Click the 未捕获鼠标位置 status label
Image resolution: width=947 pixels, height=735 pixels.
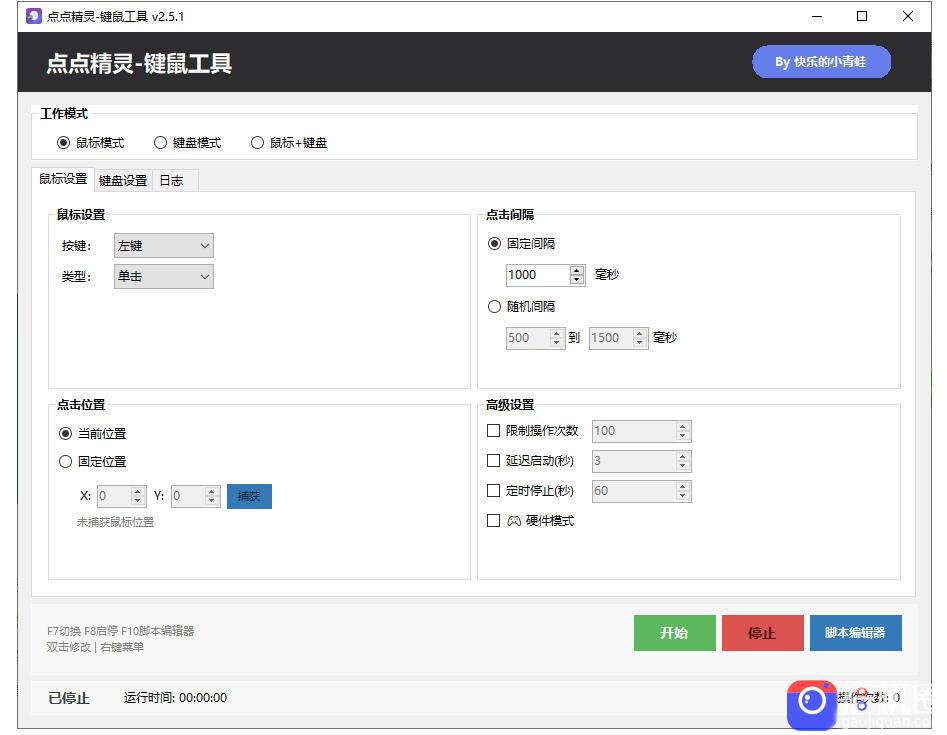pyautogui.click(x=115, y=522)
